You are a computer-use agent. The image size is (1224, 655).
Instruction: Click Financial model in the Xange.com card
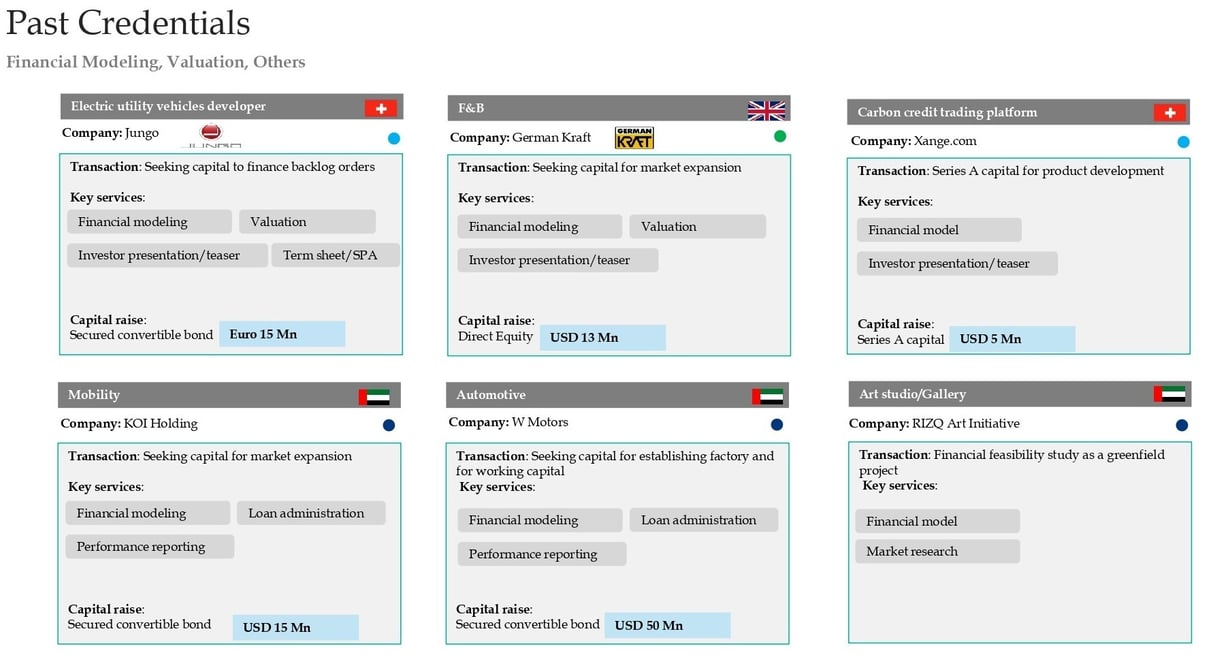pyautogui.click(x=939, y=230)
